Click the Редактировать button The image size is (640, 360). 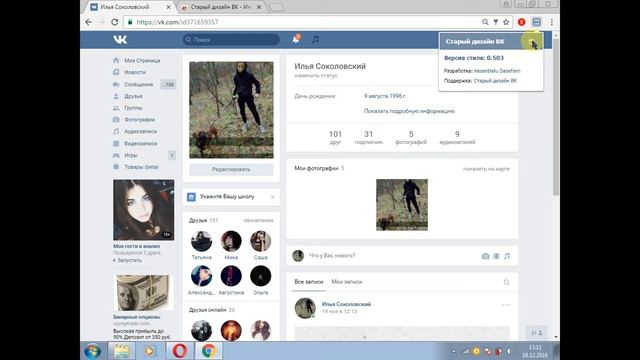click(231, 169)
